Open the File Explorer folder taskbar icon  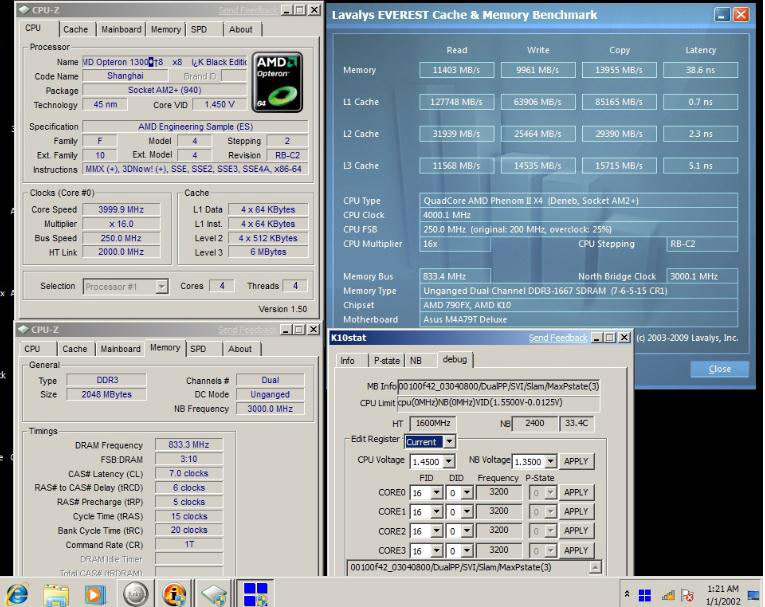click(x=56, y=593)
